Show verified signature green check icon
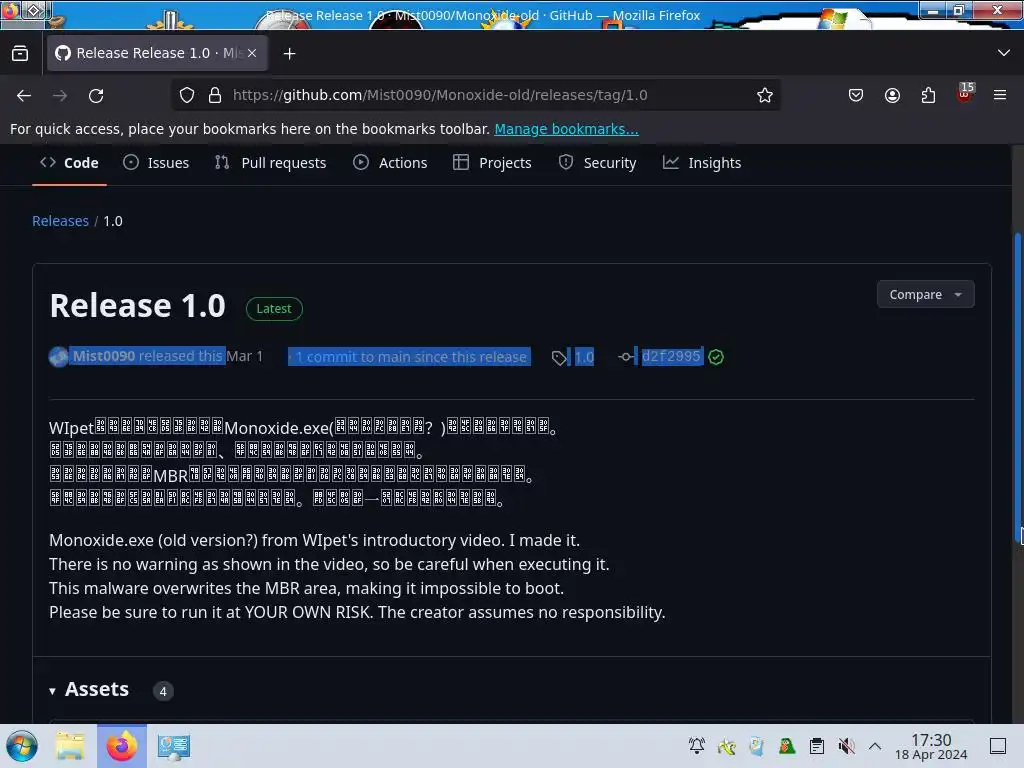 716,357
